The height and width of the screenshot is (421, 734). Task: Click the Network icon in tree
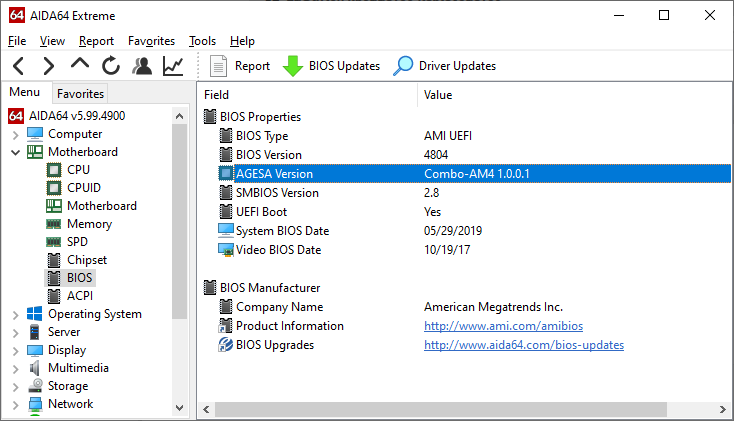coord(35,404)
